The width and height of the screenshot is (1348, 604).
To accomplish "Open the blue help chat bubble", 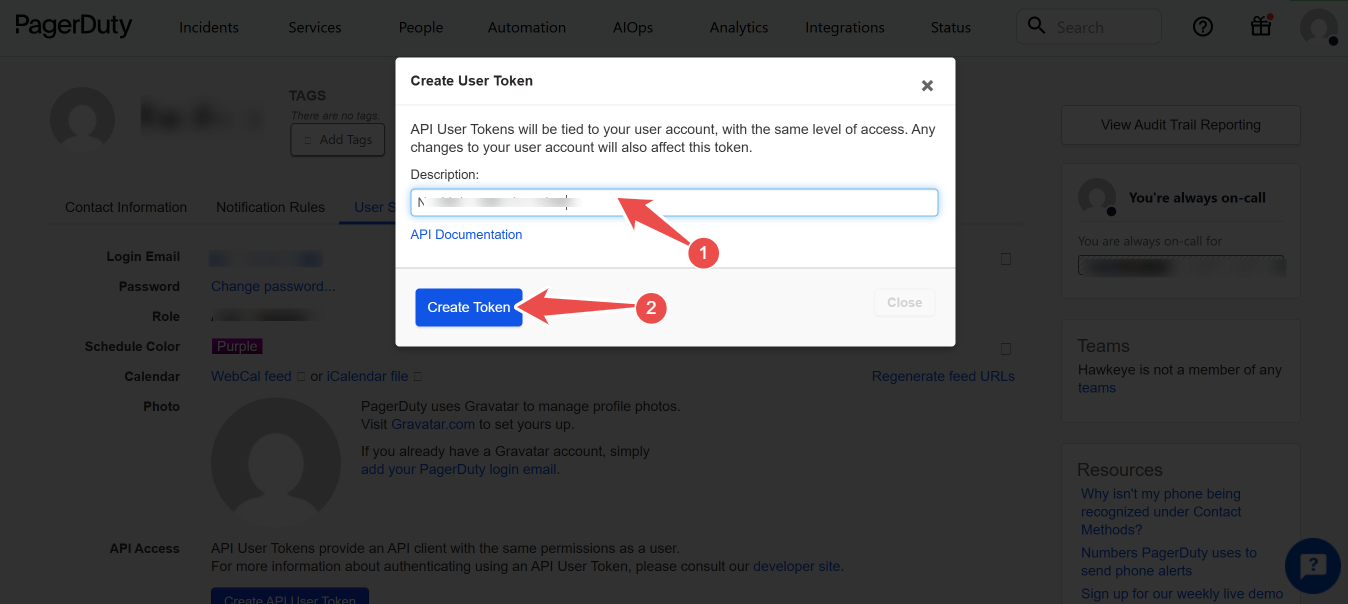I will pos(1312,565).
